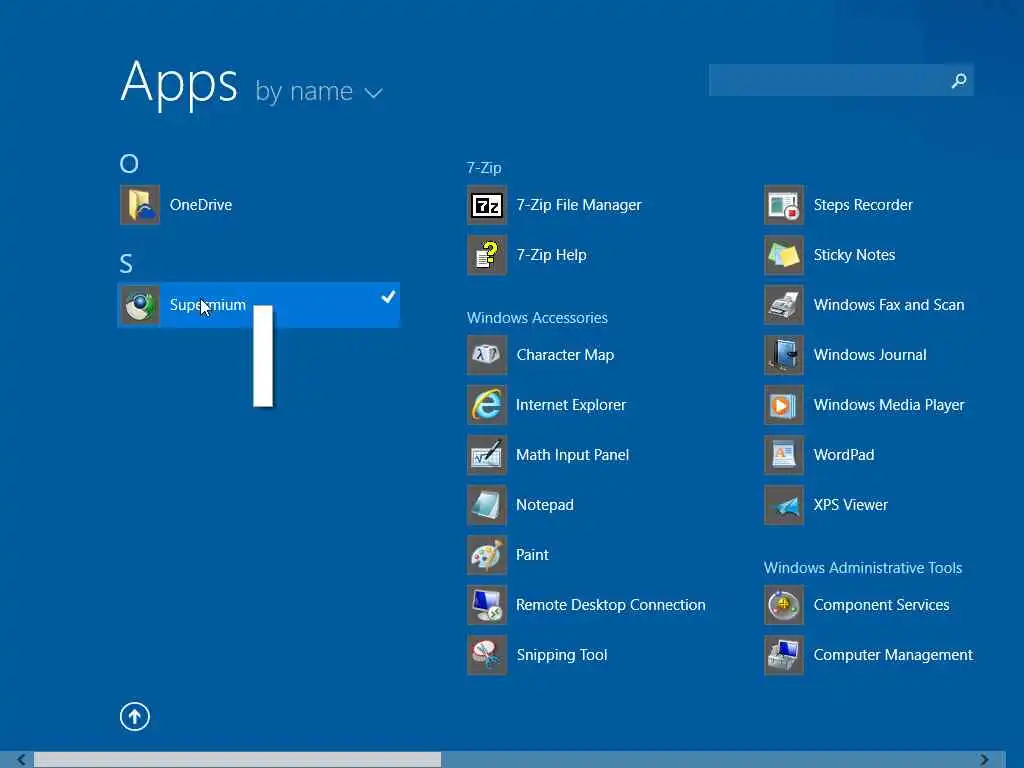The width and height of the screenshot is (1024, 768).
Task: Launch Internet Explorer icon
Action: [x=487, y=405]
